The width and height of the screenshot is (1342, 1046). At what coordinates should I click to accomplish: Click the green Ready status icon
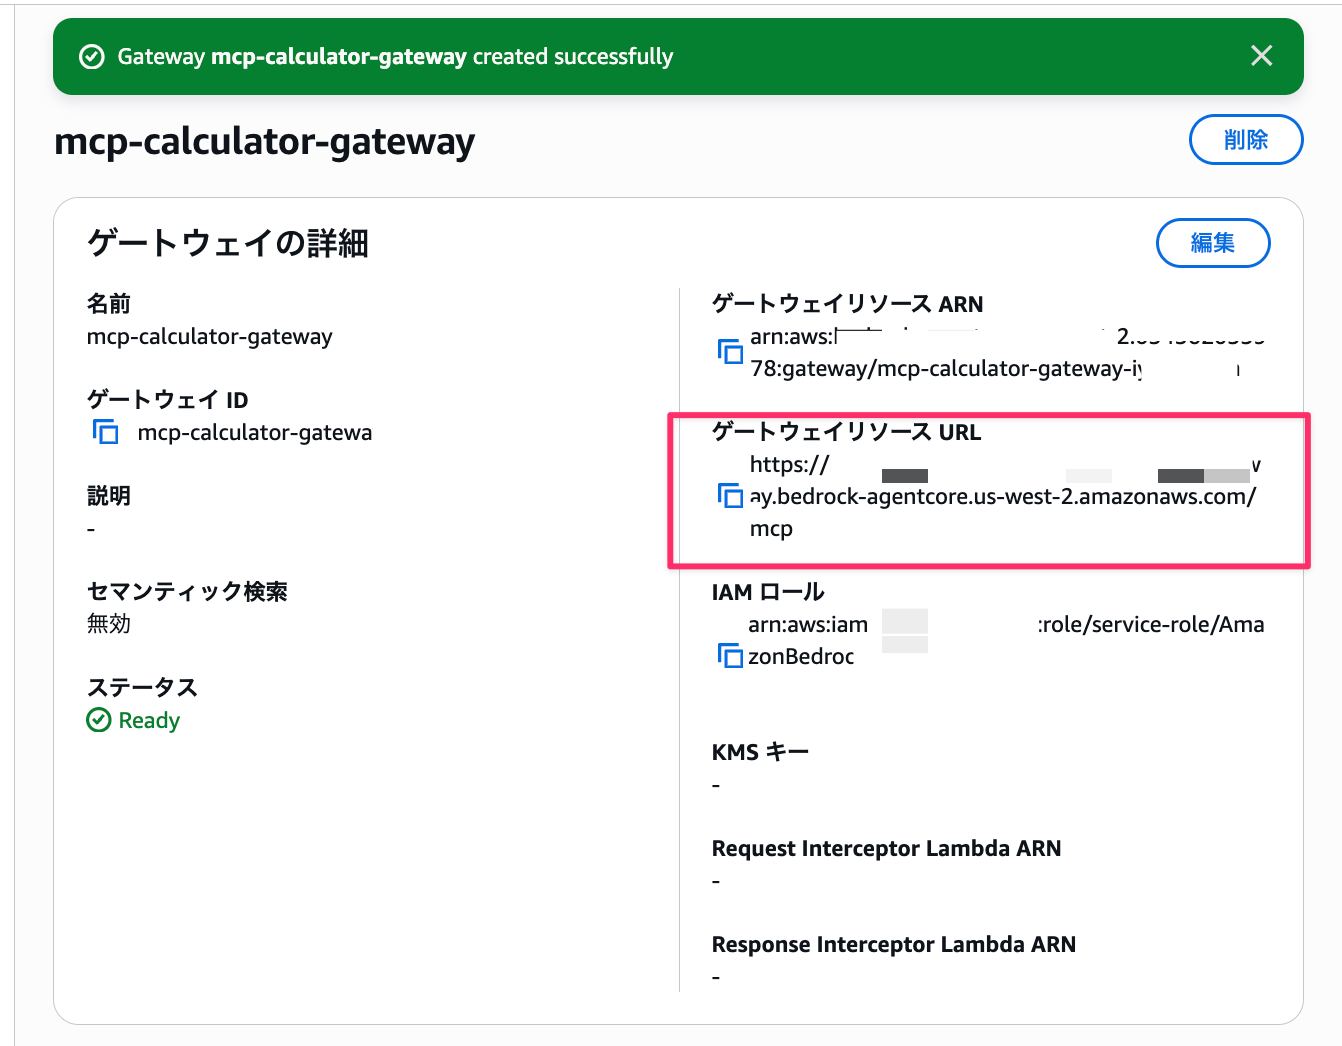(x=99, y=720)
